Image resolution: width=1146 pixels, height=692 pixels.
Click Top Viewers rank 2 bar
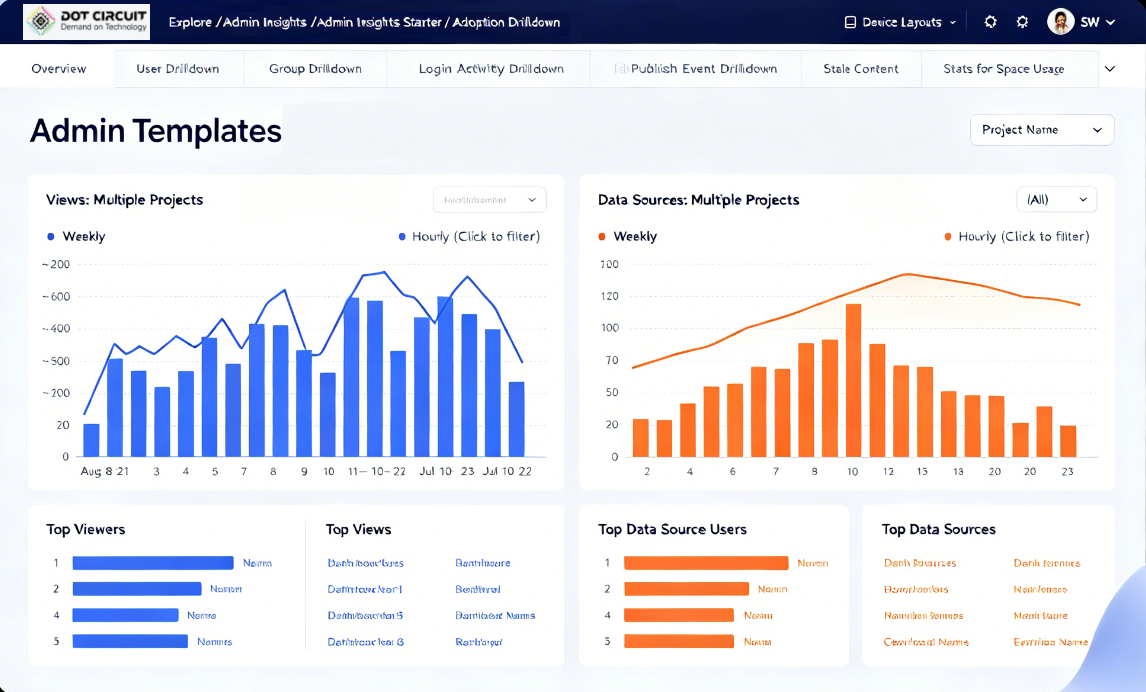click(x=137, y=589)
